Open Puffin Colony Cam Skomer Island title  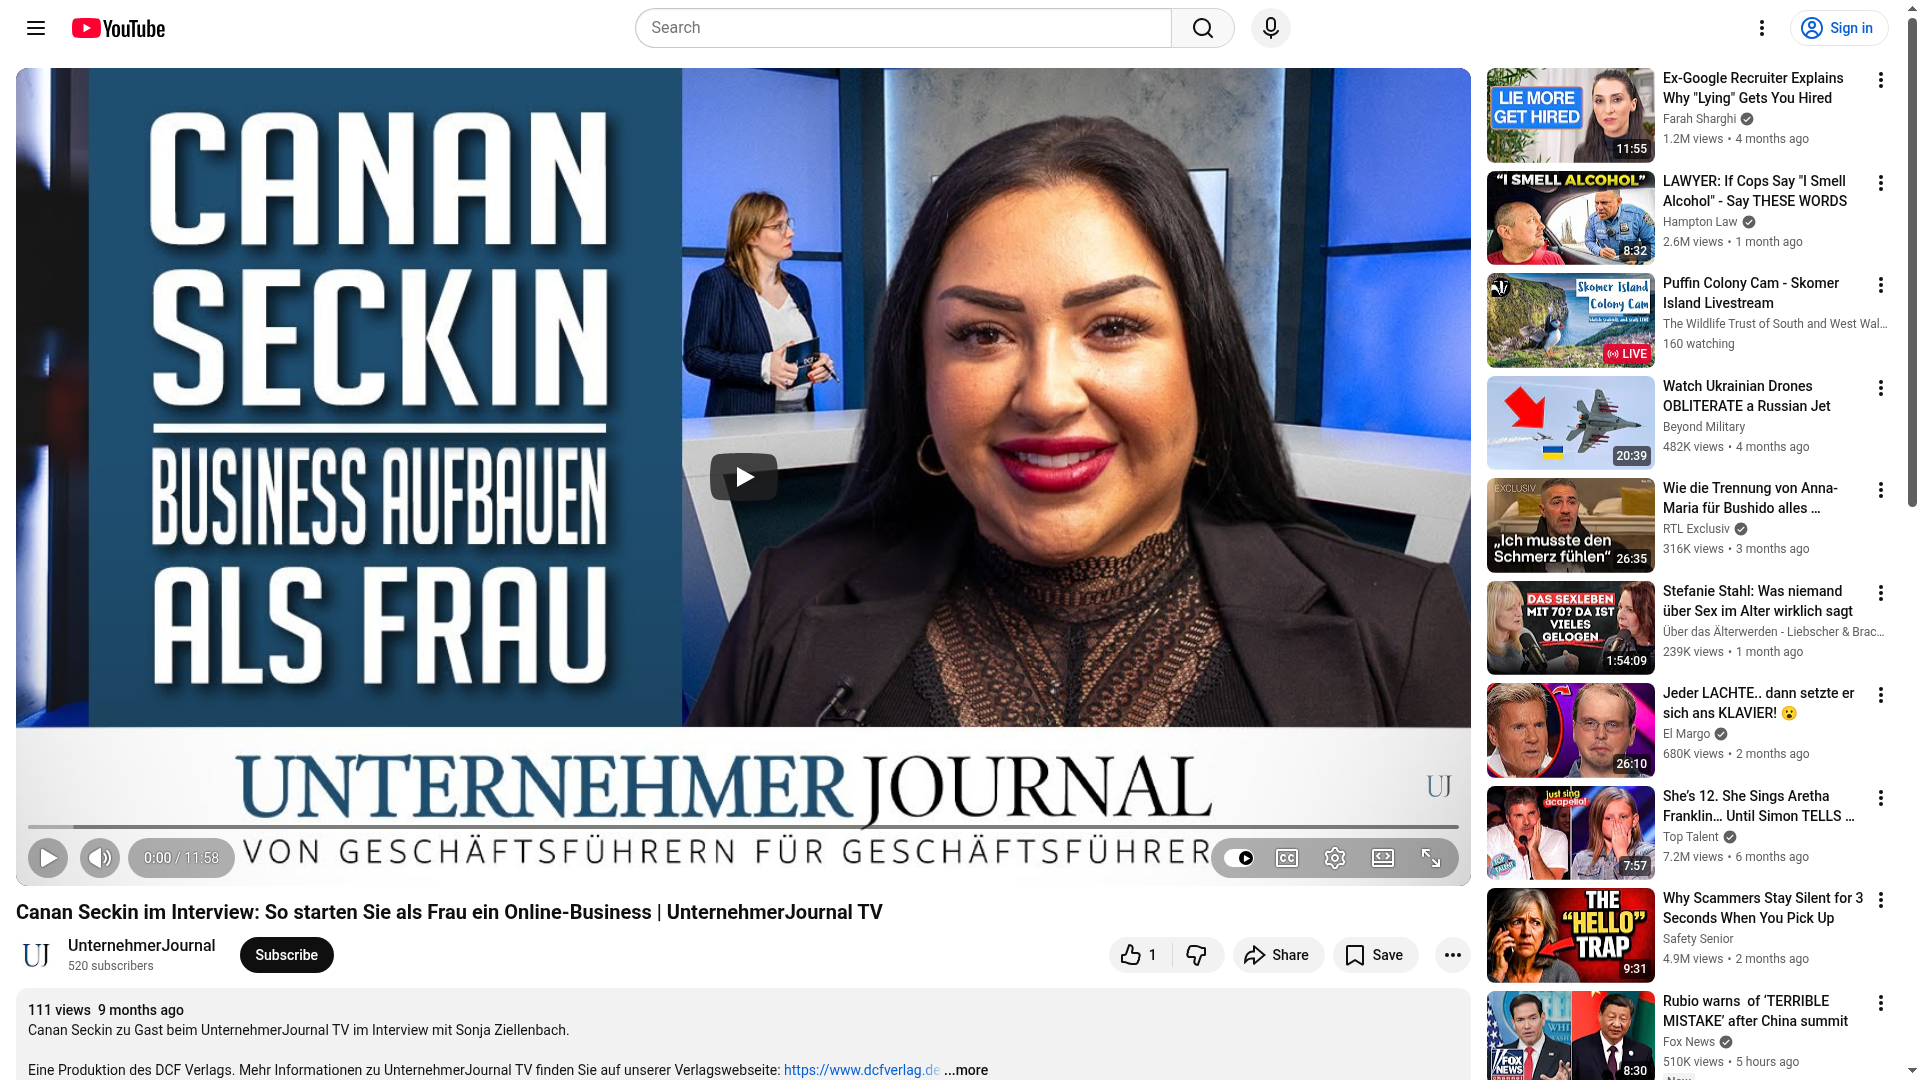[1751, 293]
